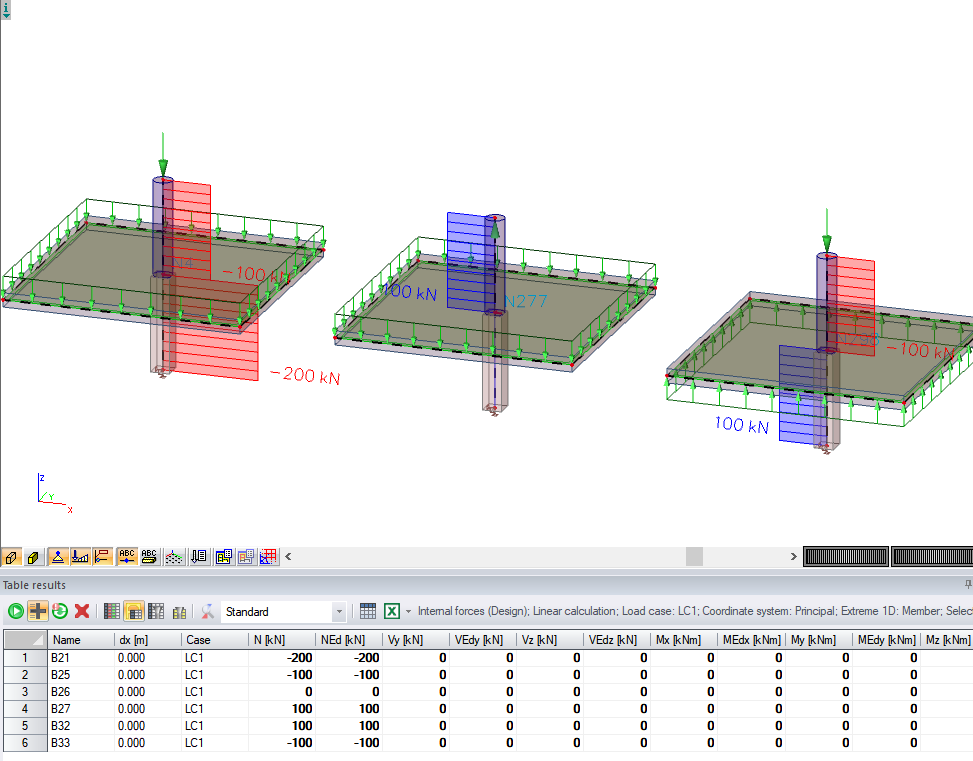Viewport: 973px width, 761px height.
Task: Click the B32 member name cell
Action: click(81, 726)
